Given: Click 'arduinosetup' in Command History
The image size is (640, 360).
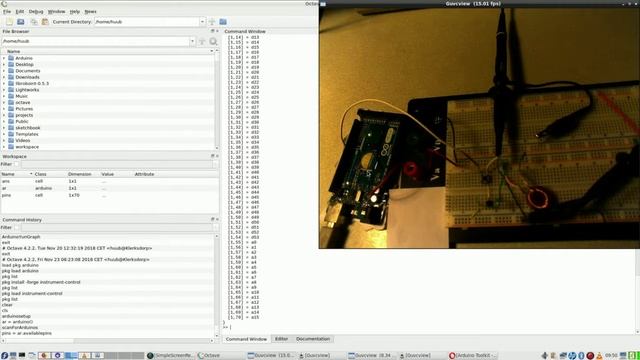Looking at the screenshot, I should click(16, 316).
